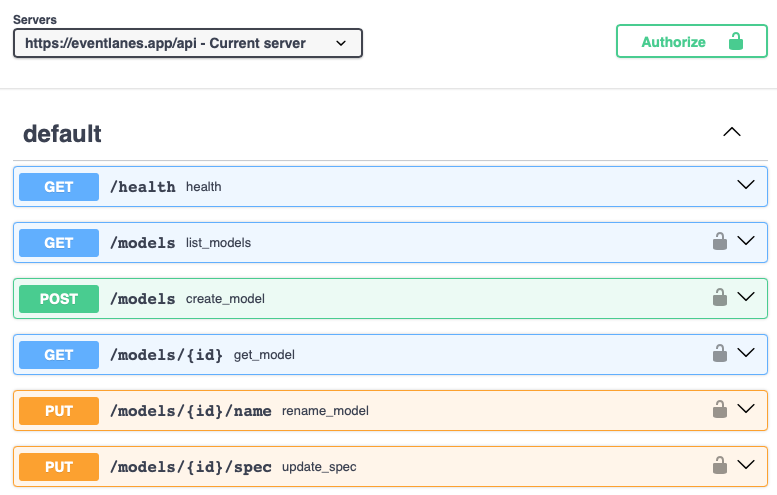Click the lock icon on list_models row
The height and width of the screenshot is (495, 777).
point(720,241)
